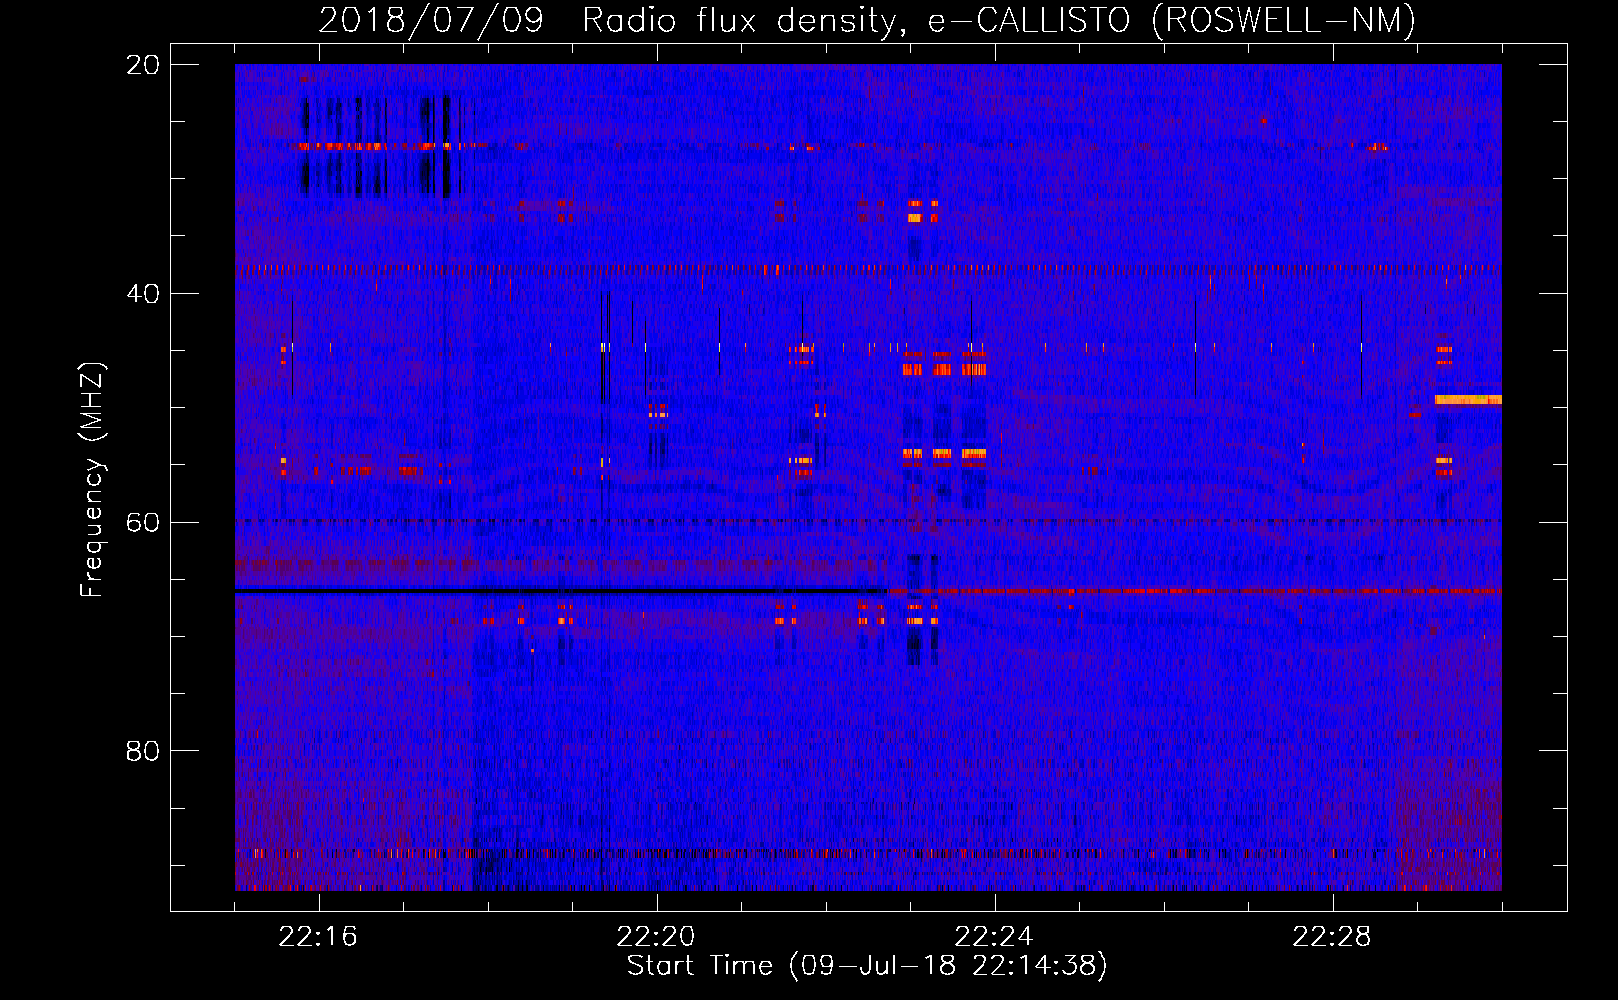Click the plot title mentioning e-CALLISTO (ROSWELL-NM)
The image size is (1618, 1000).
click(x=867, y=20)
